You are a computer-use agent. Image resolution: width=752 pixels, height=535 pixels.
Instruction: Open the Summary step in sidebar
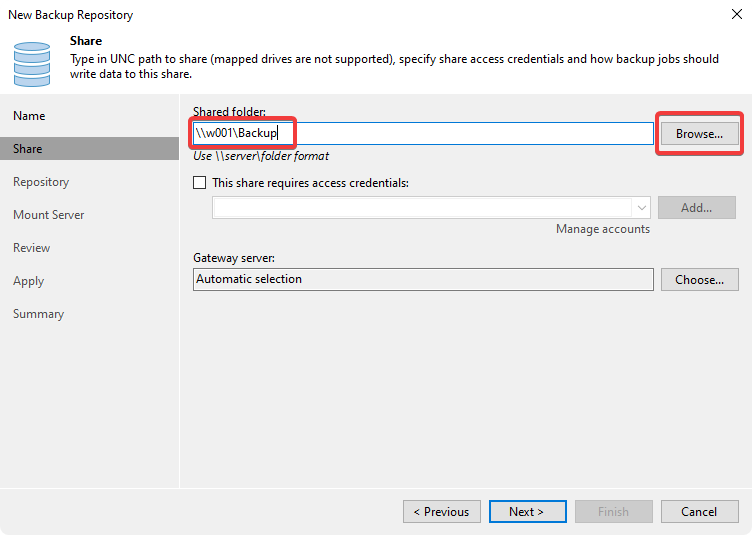point(38,314)
